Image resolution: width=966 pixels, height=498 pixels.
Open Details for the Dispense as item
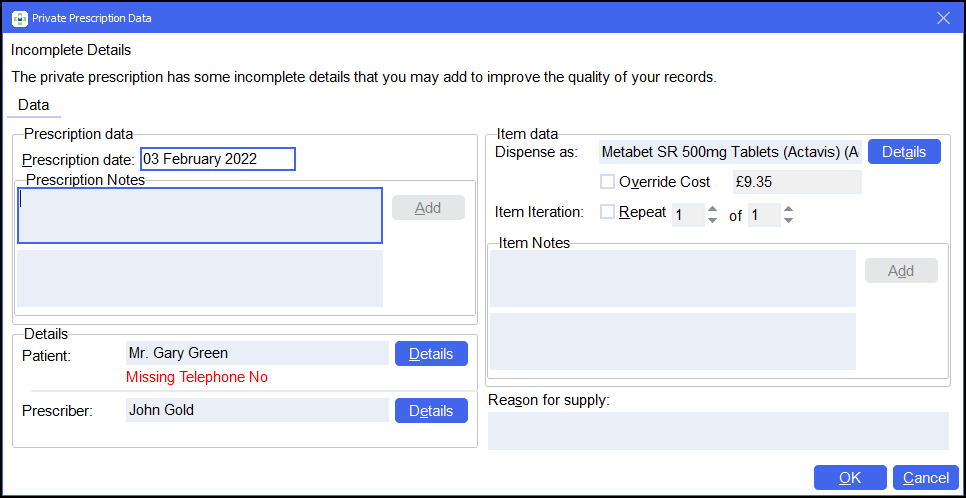[x=904, y=152]
